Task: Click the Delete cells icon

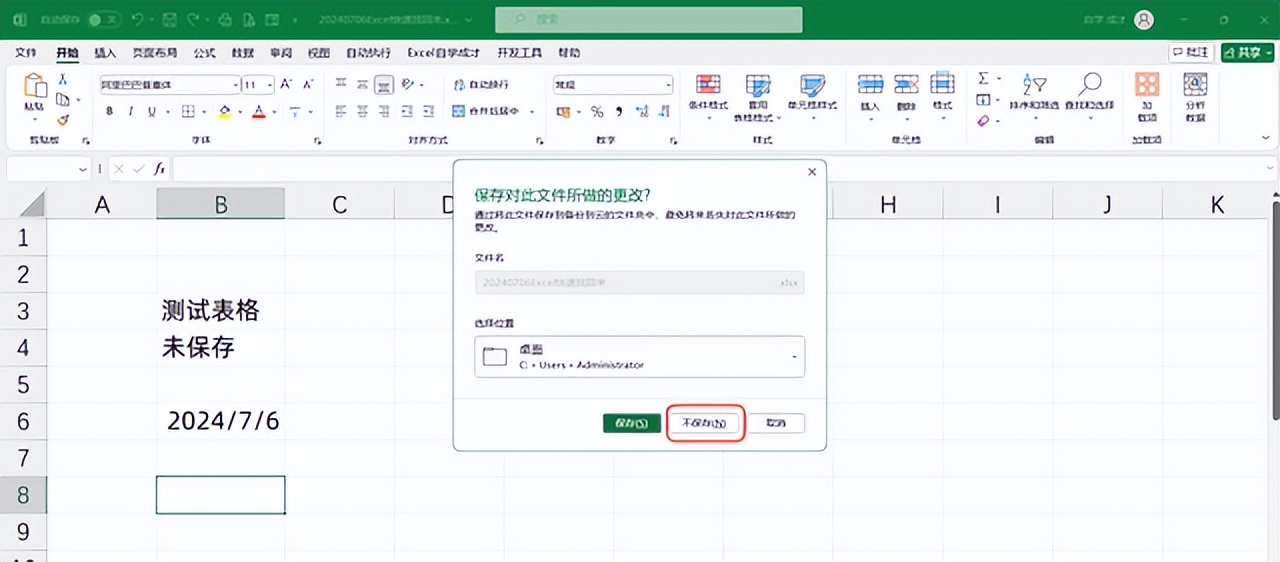Action: click(906, 84)
